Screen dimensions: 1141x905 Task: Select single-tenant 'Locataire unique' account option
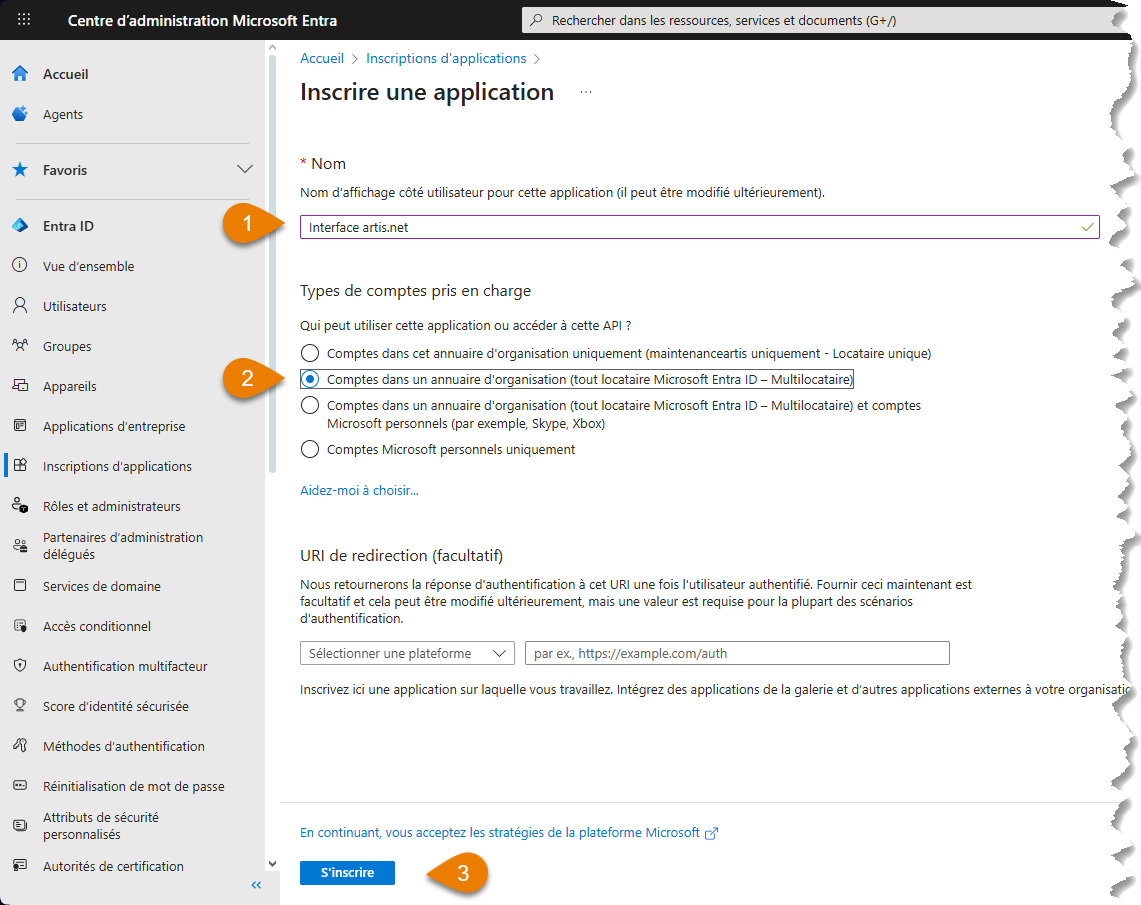310,353
